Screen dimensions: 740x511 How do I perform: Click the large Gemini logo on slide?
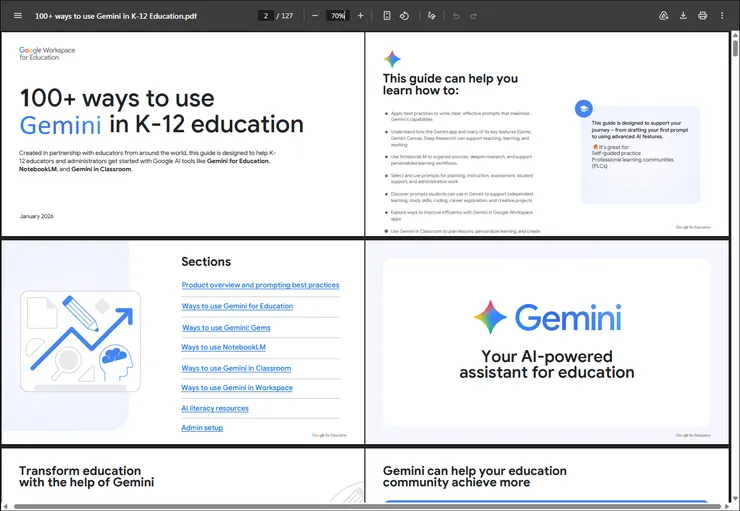pyautogui.click(x=547, y=317)
